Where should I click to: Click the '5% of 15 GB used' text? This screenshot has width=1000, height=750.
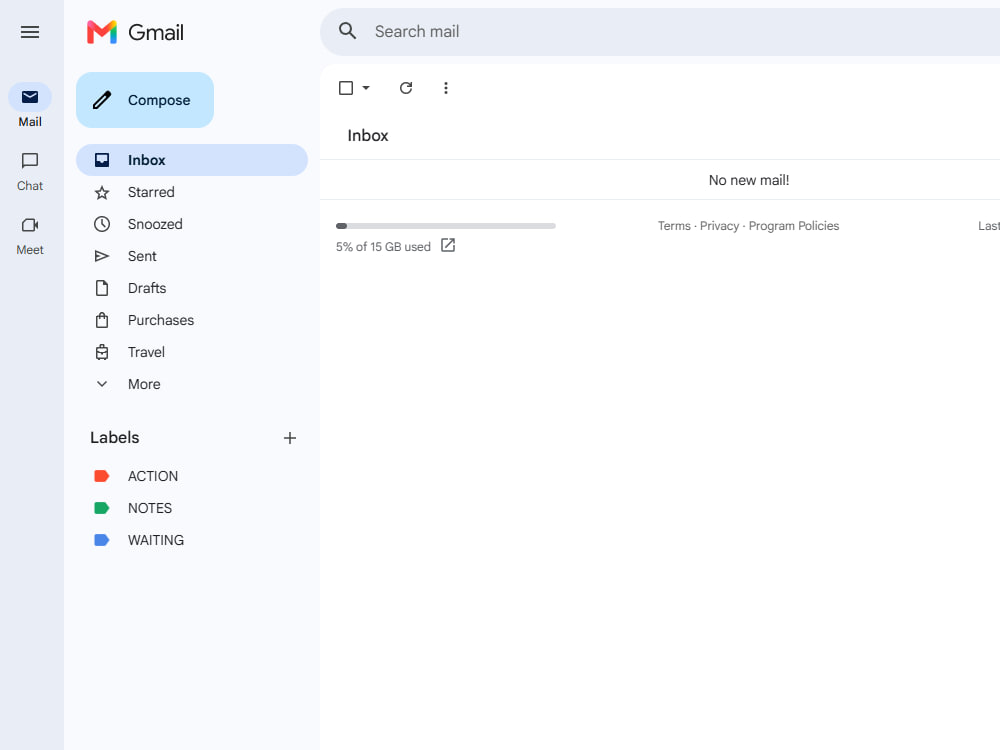click(383, 247)
